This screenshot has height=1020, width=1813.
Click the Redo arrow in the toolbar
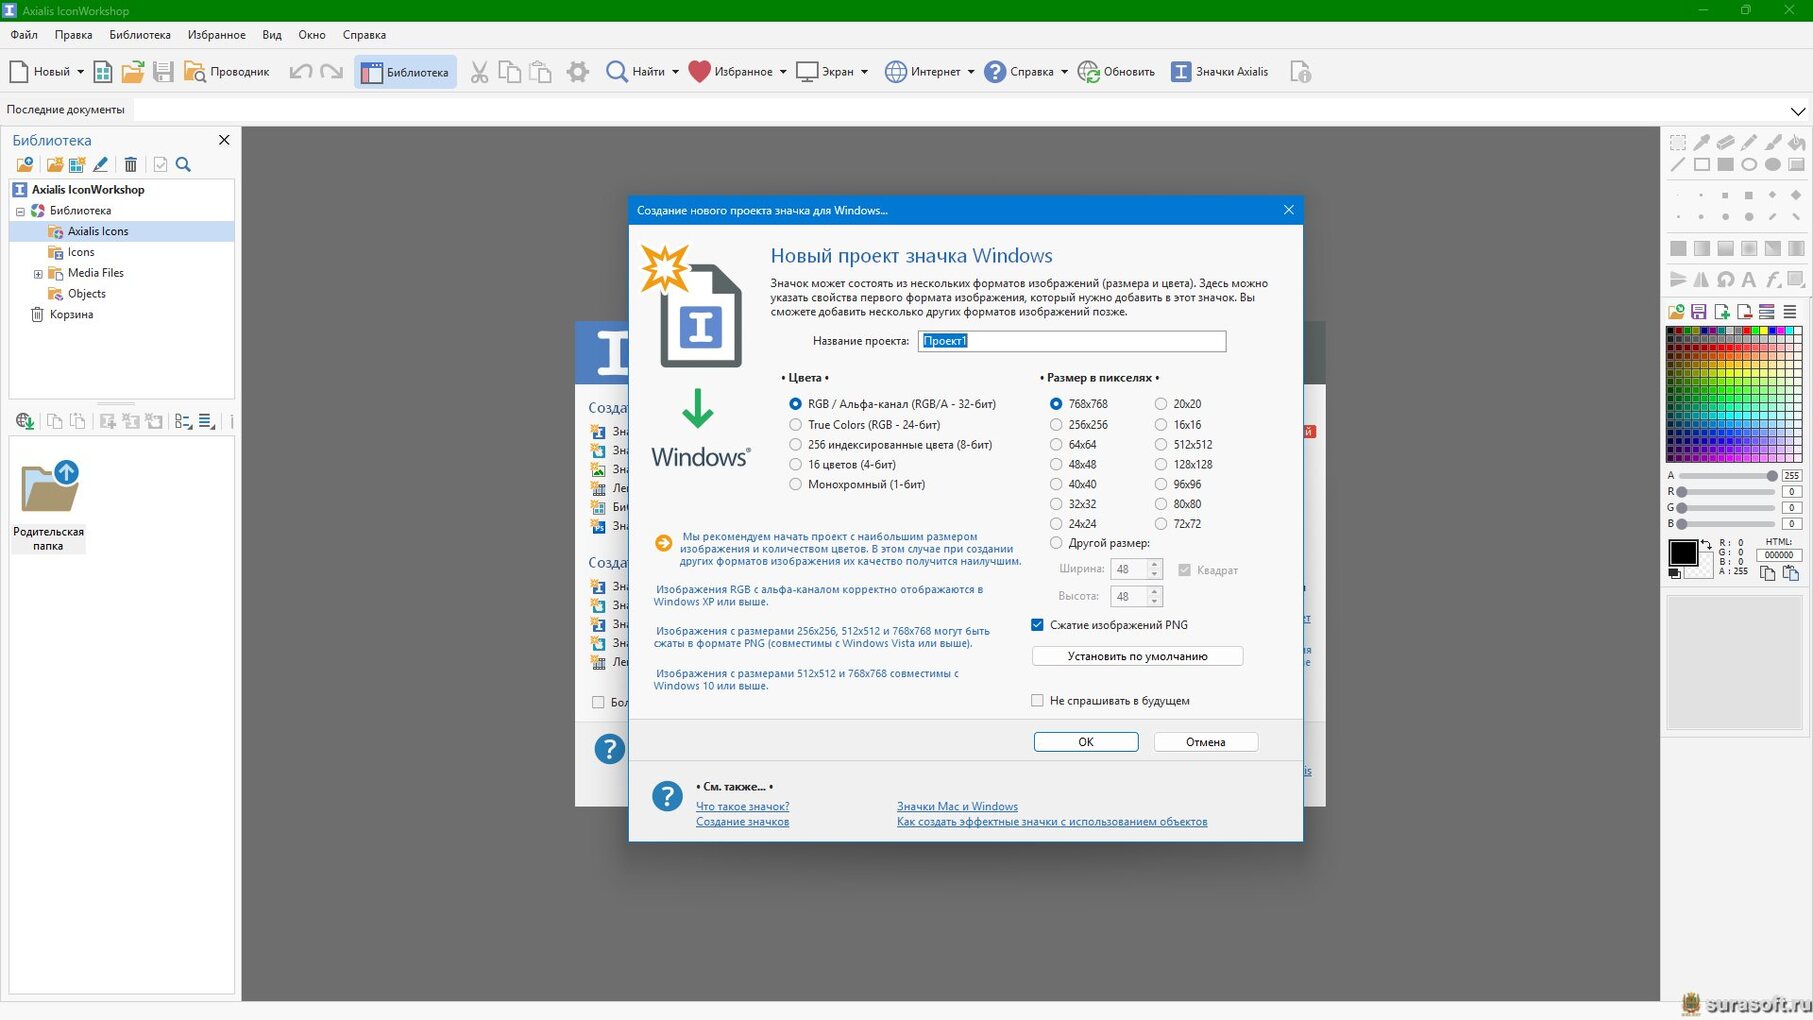click(331, 72)
